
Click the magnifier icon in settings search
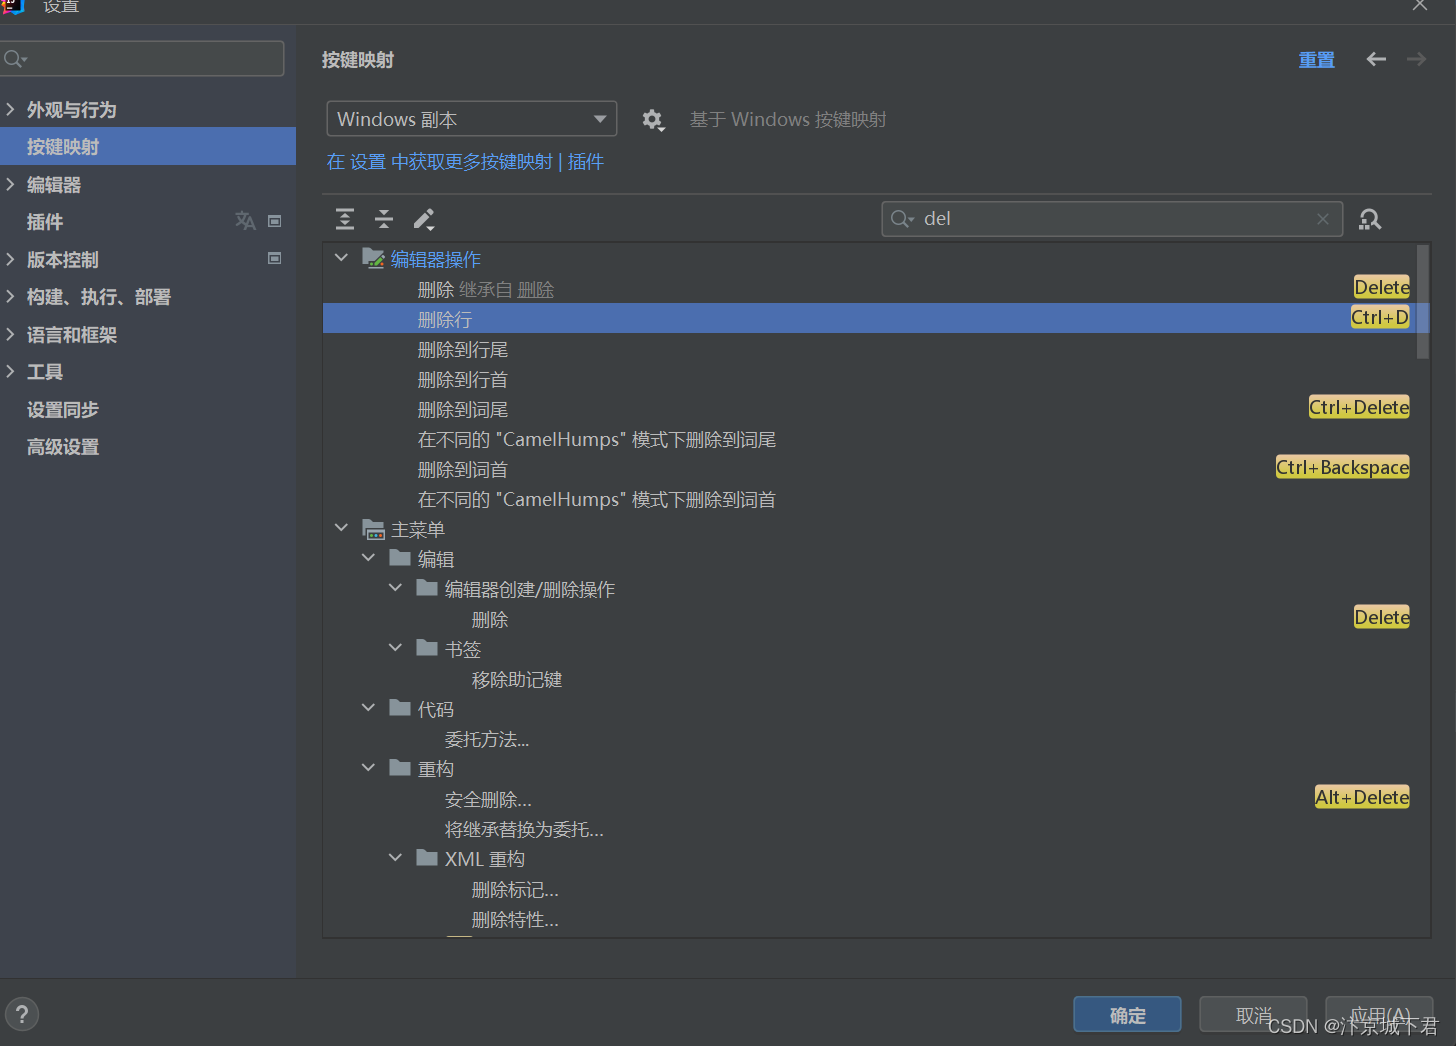click(15, 59)
